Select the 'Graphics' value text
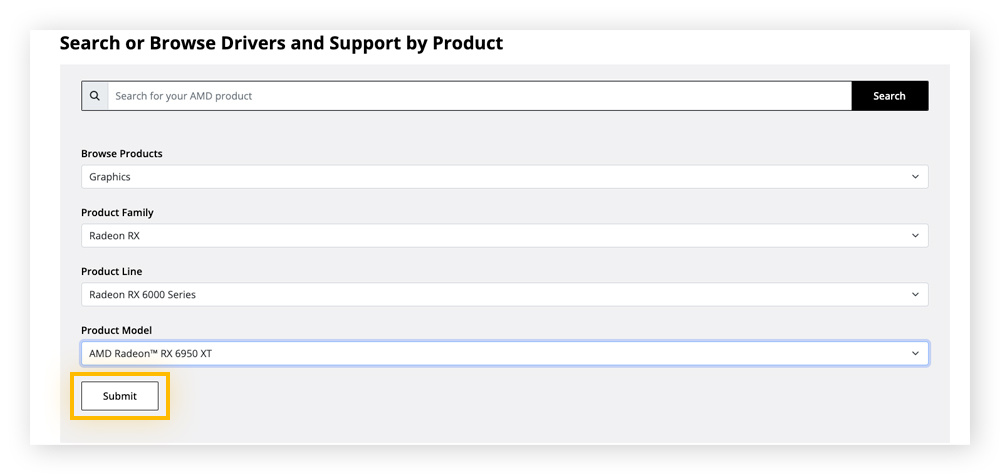 tap(110, 177)
